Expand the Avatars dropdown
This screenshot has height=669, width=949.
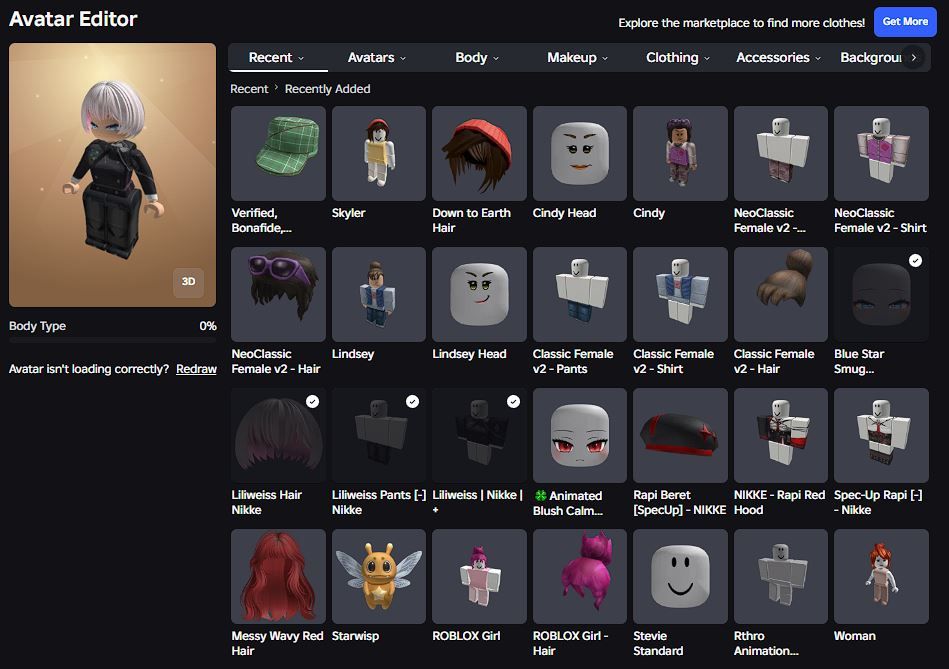376,58
